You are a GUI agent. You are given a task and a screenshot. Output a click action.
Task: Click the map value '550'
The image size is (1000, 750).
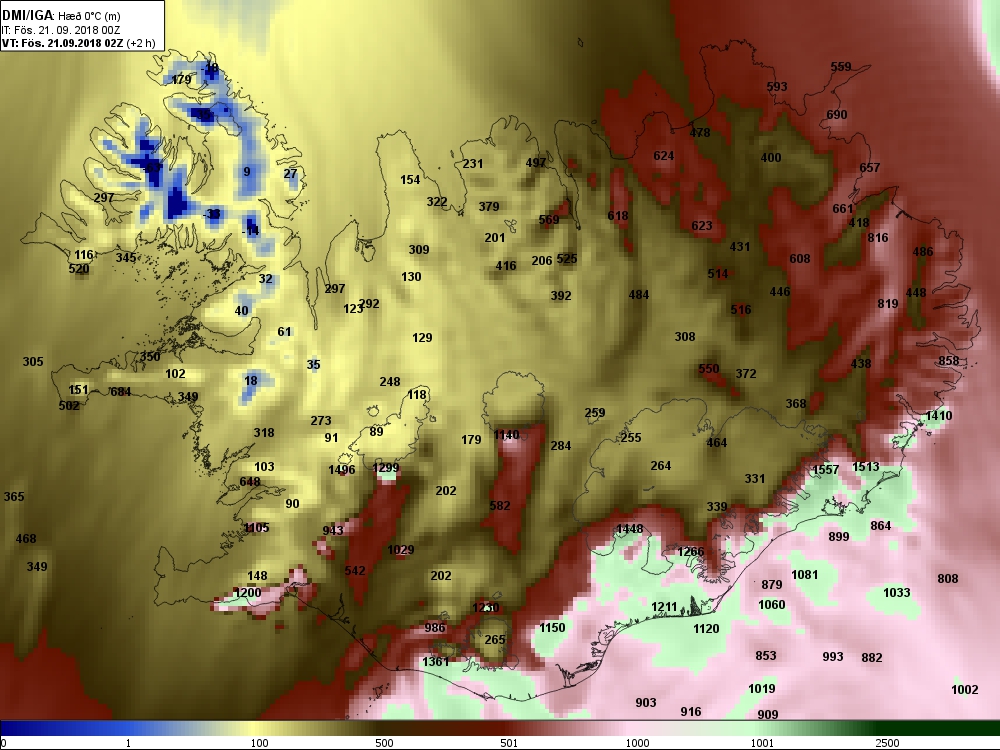709,369
